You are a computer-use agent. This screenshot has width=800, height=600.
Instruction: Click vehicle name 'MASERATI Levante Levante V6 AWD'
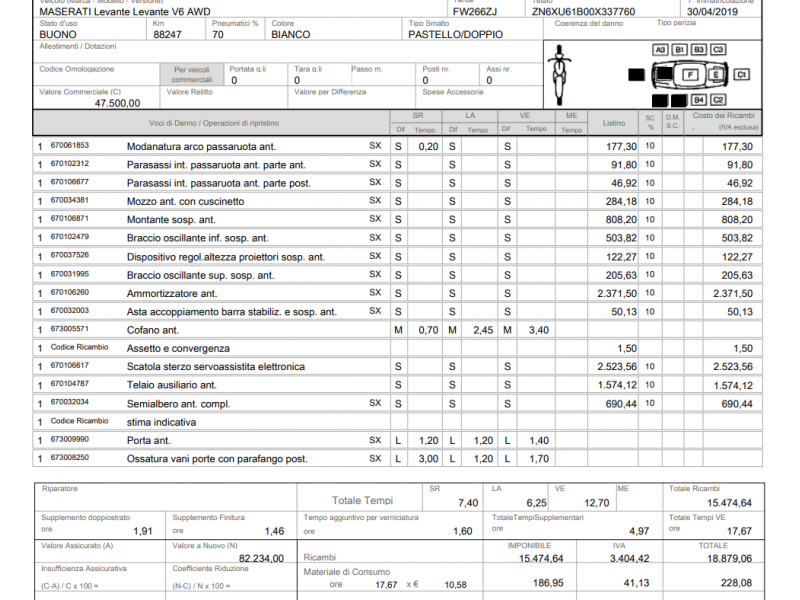point(125,12)
